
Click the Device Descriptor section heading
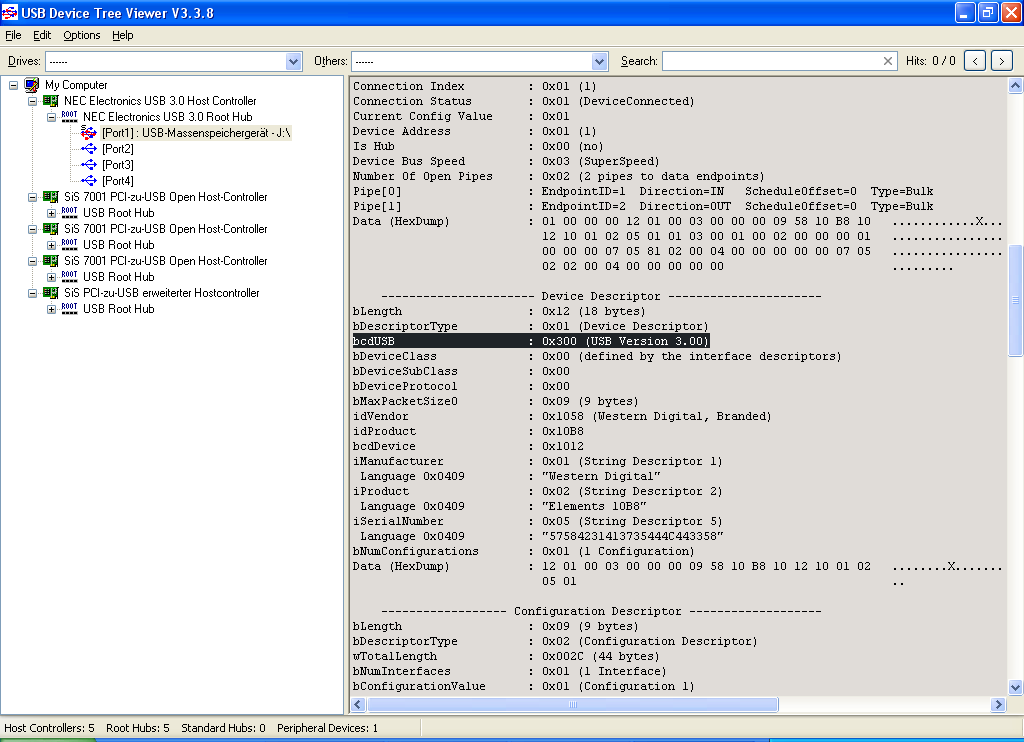point(601,296)
